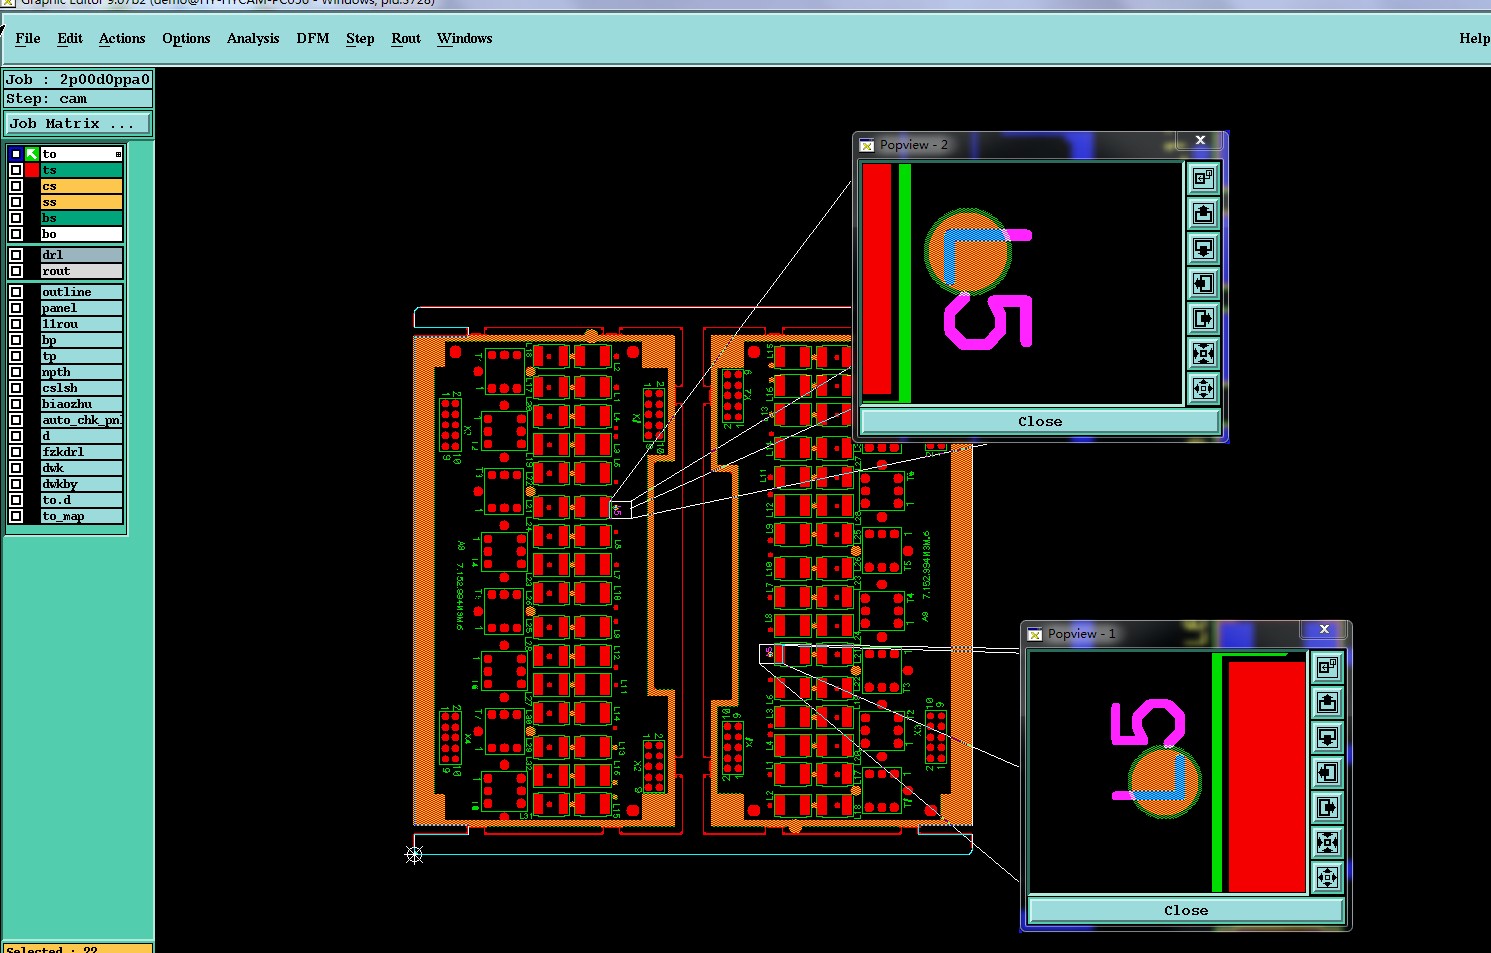Open the Actions menu
1491x953 pixels.
122,39
